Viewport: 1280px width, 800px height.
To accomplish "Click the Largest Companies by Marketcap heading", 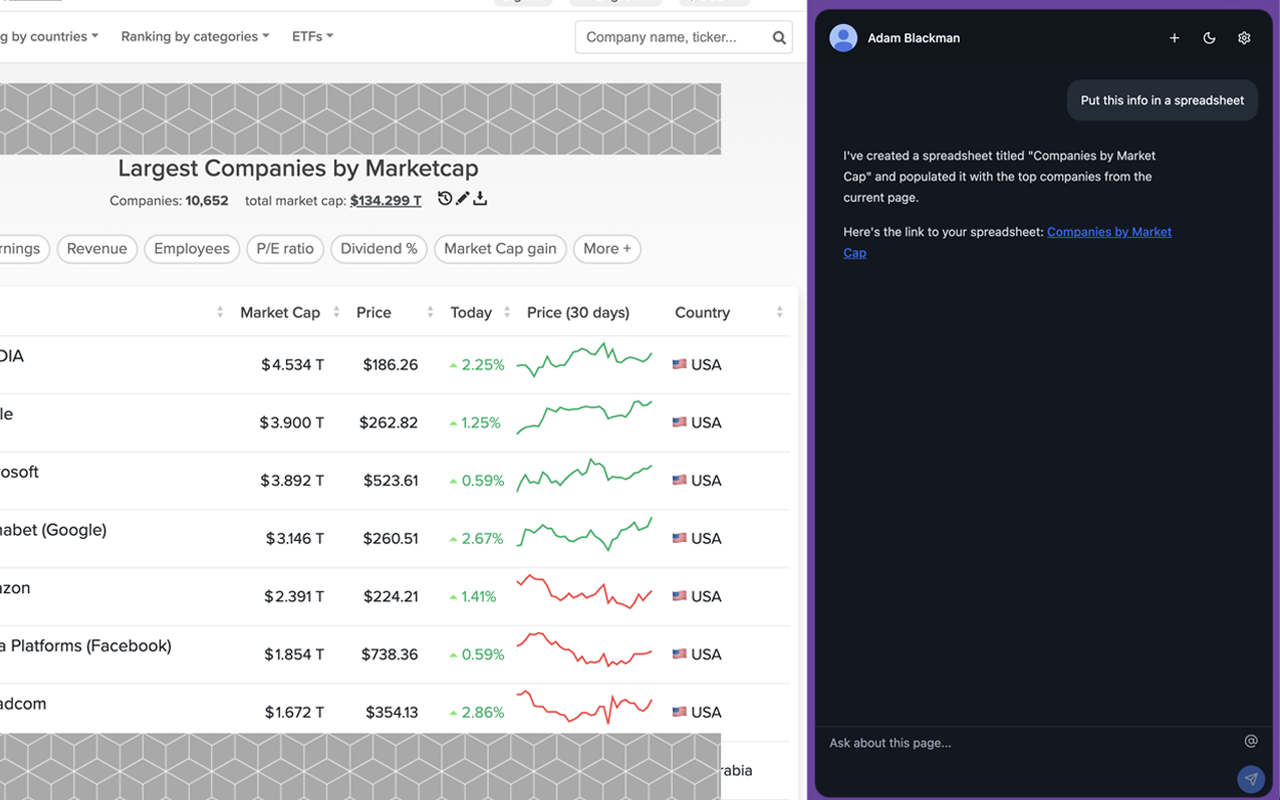I will coord(298,168).
